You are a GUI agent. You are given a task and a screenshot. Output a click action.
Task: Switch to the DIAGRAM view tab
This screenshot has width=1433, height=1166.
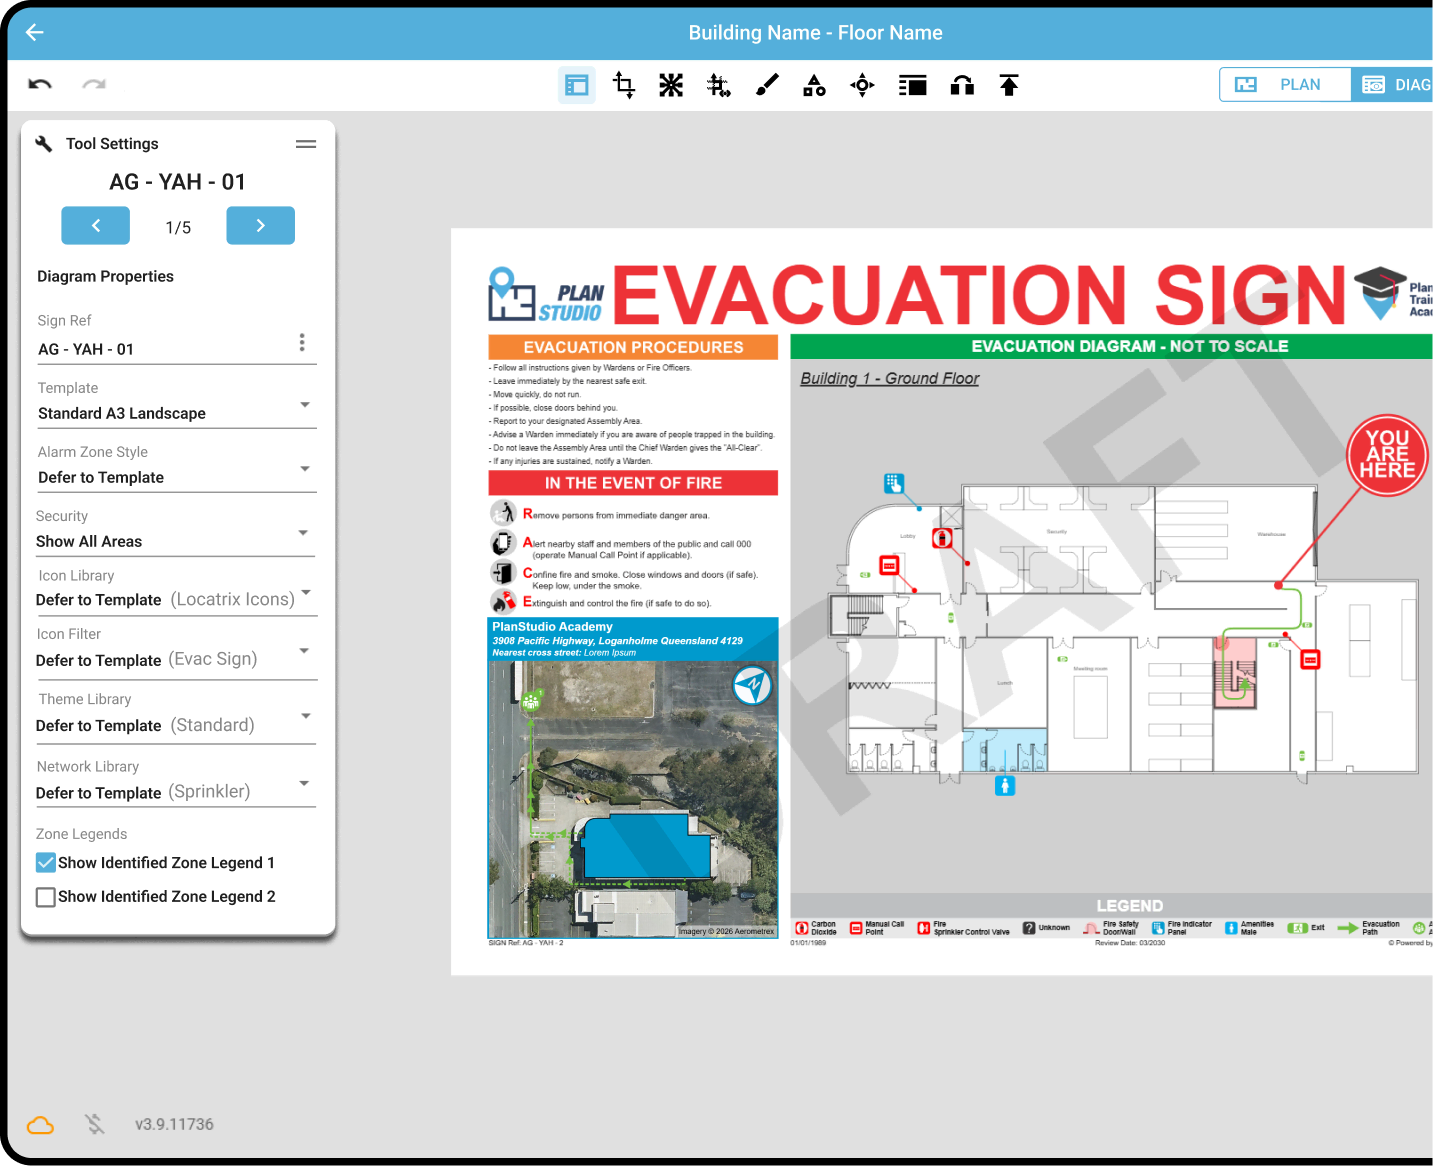[x=1398, y=84]
